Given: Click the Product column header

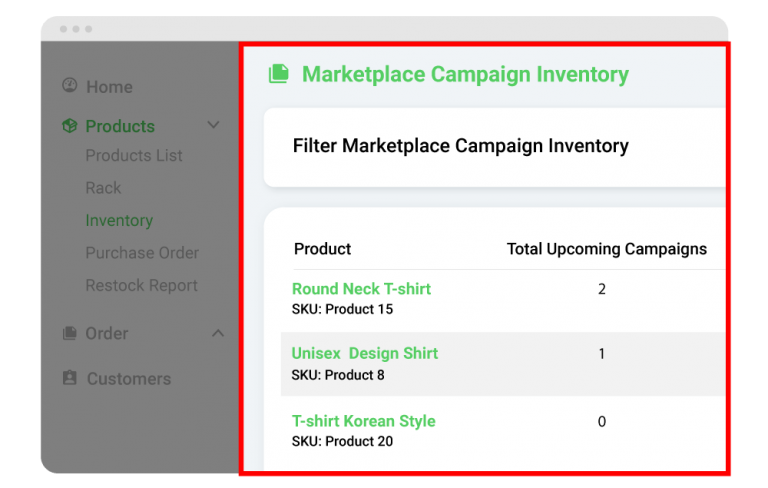Looking at the screenshot, I should [323, 249].
